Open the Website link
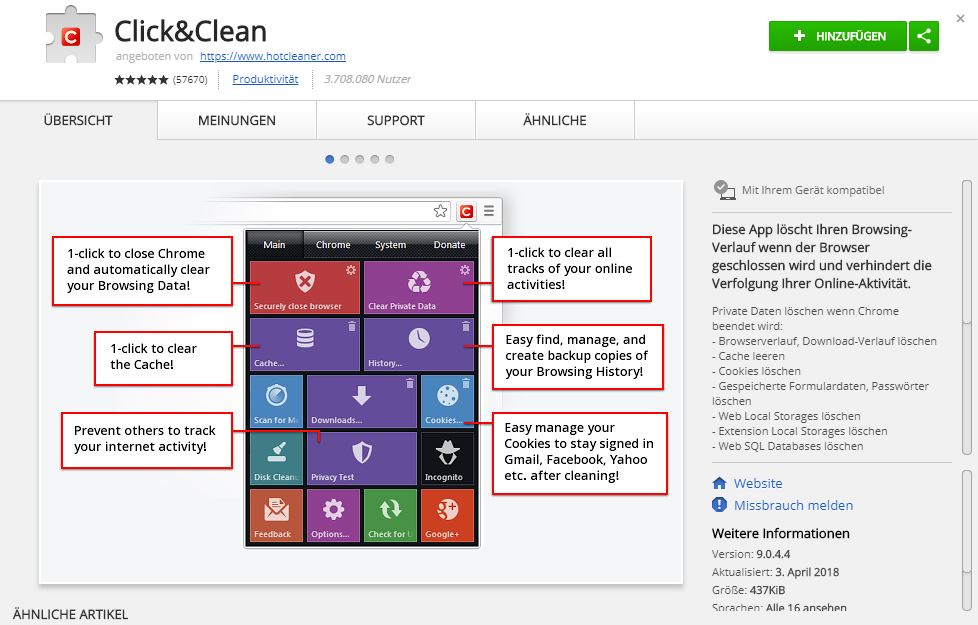Image resolution: width=978 pixels, height=625 pixels. click(758, 483)
